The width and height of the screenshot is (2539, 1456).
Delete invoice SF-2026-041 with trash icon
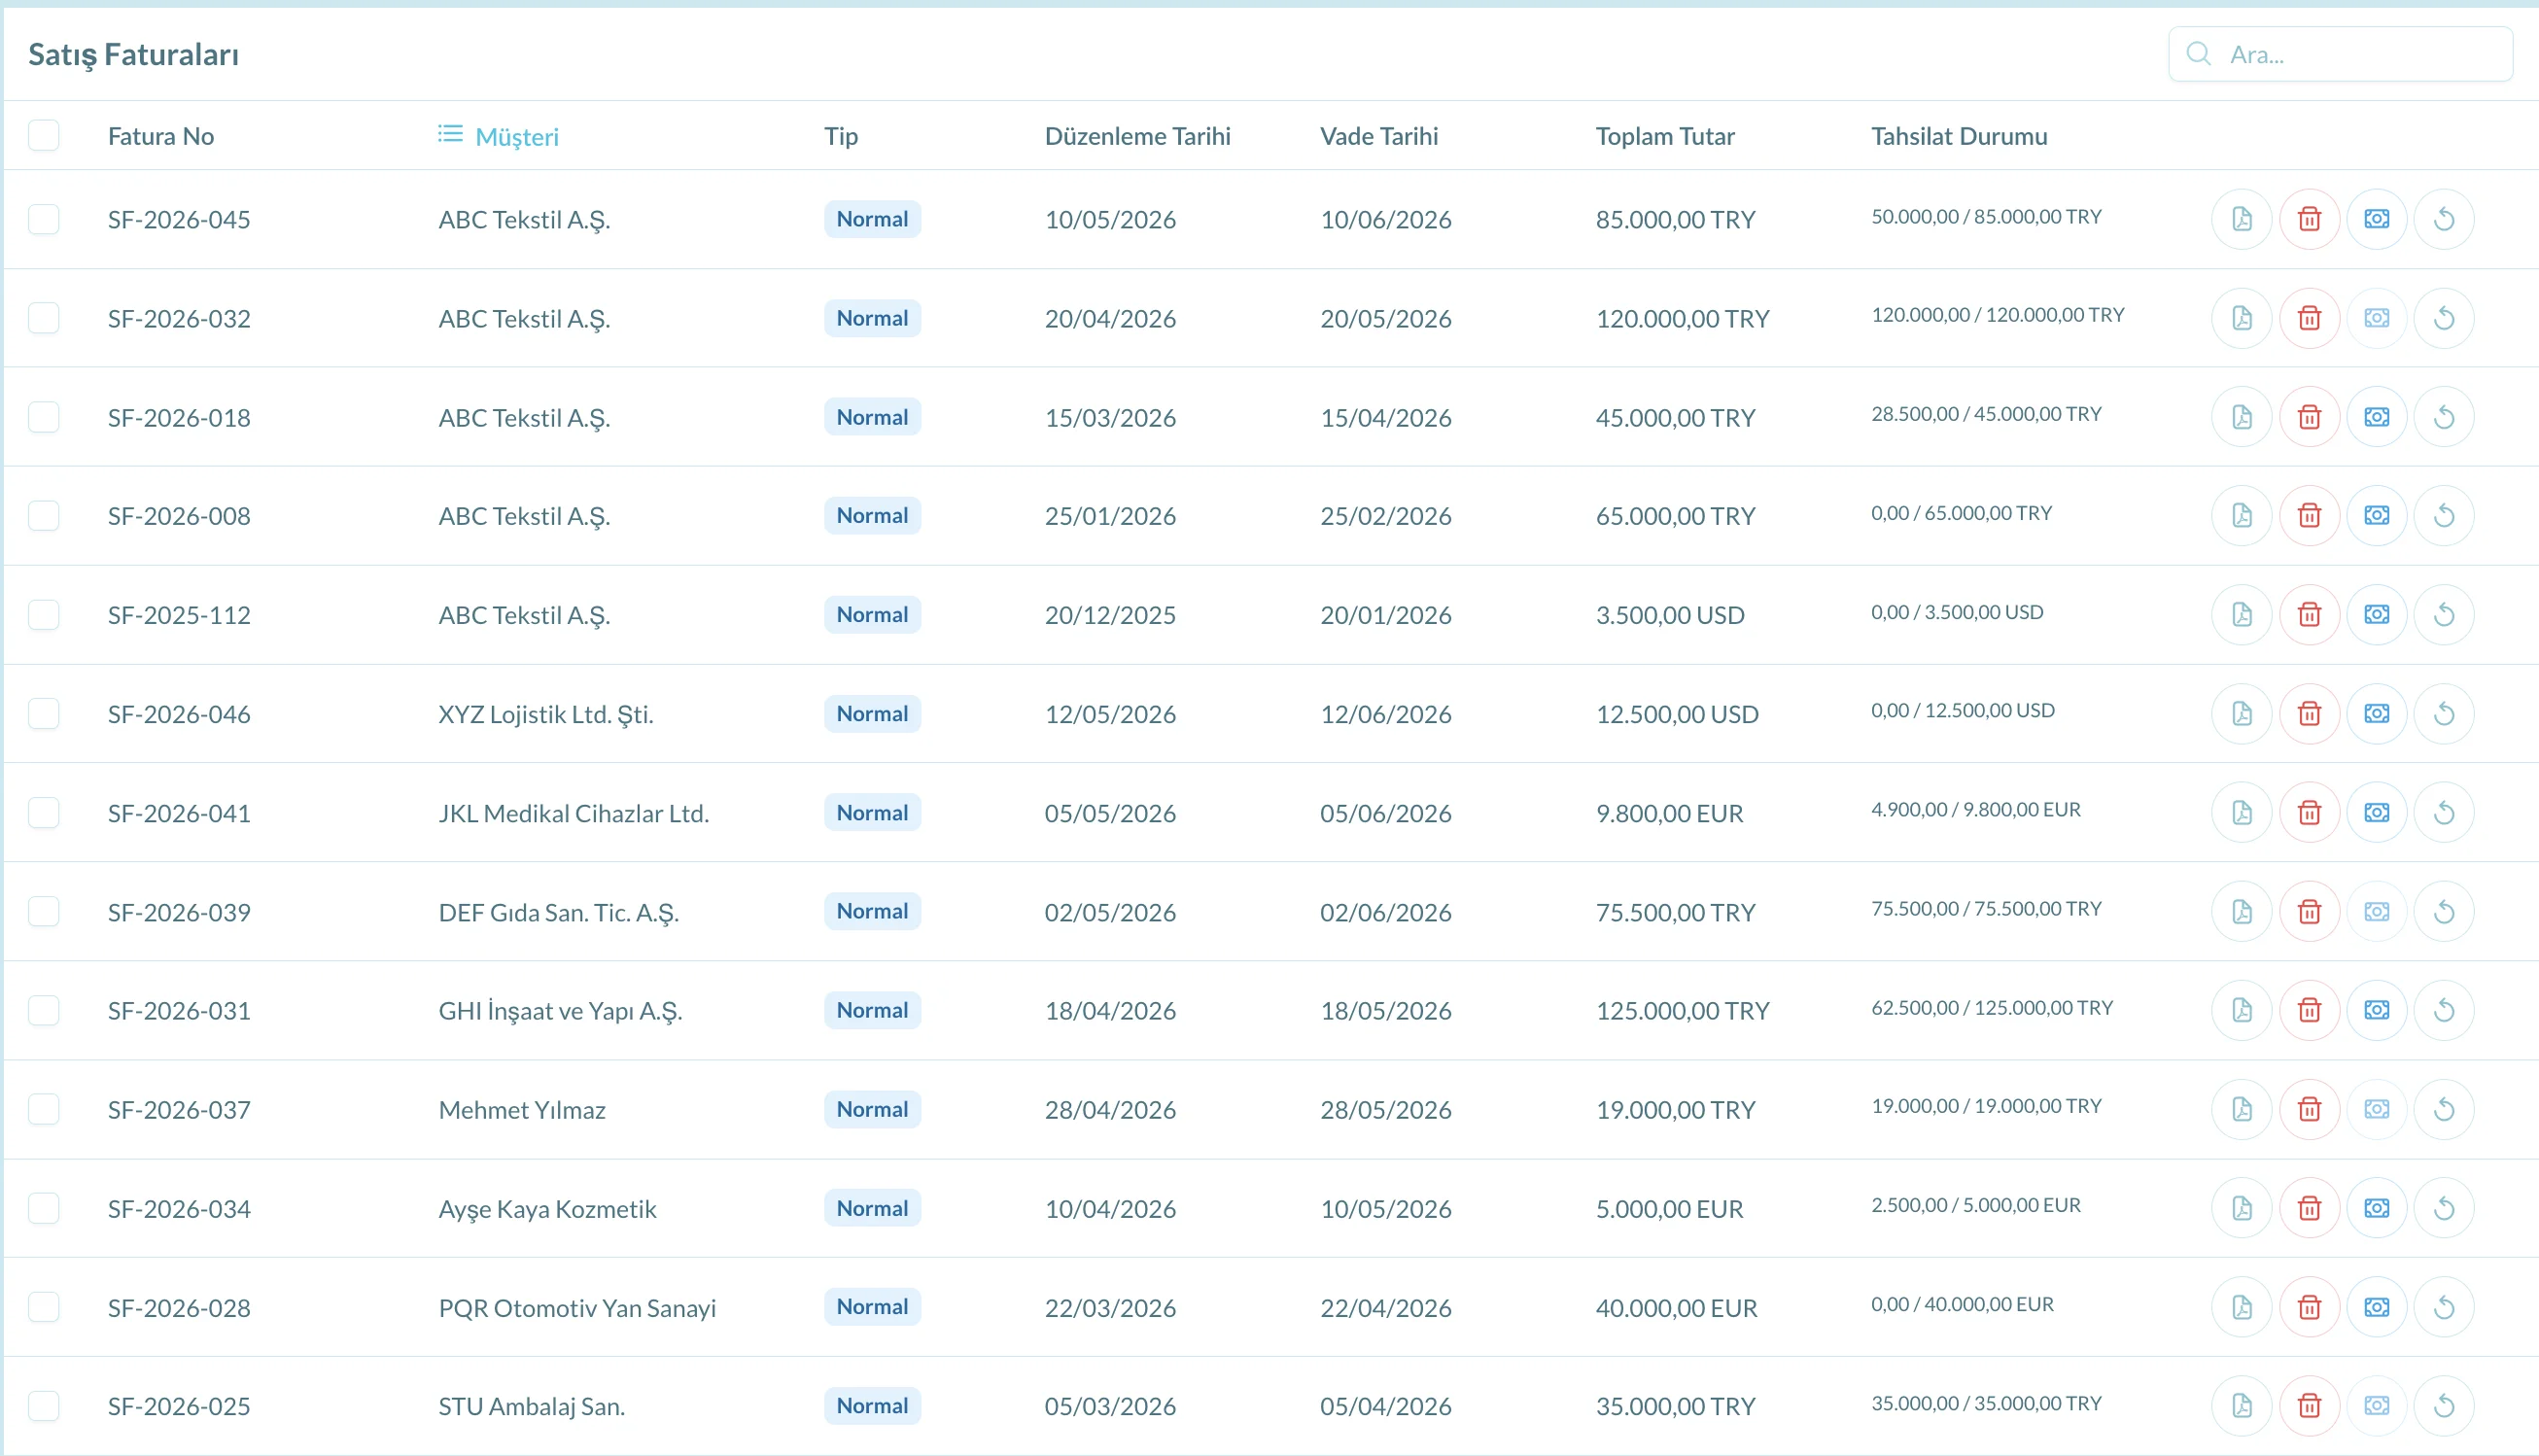[x=2308, y=813]
